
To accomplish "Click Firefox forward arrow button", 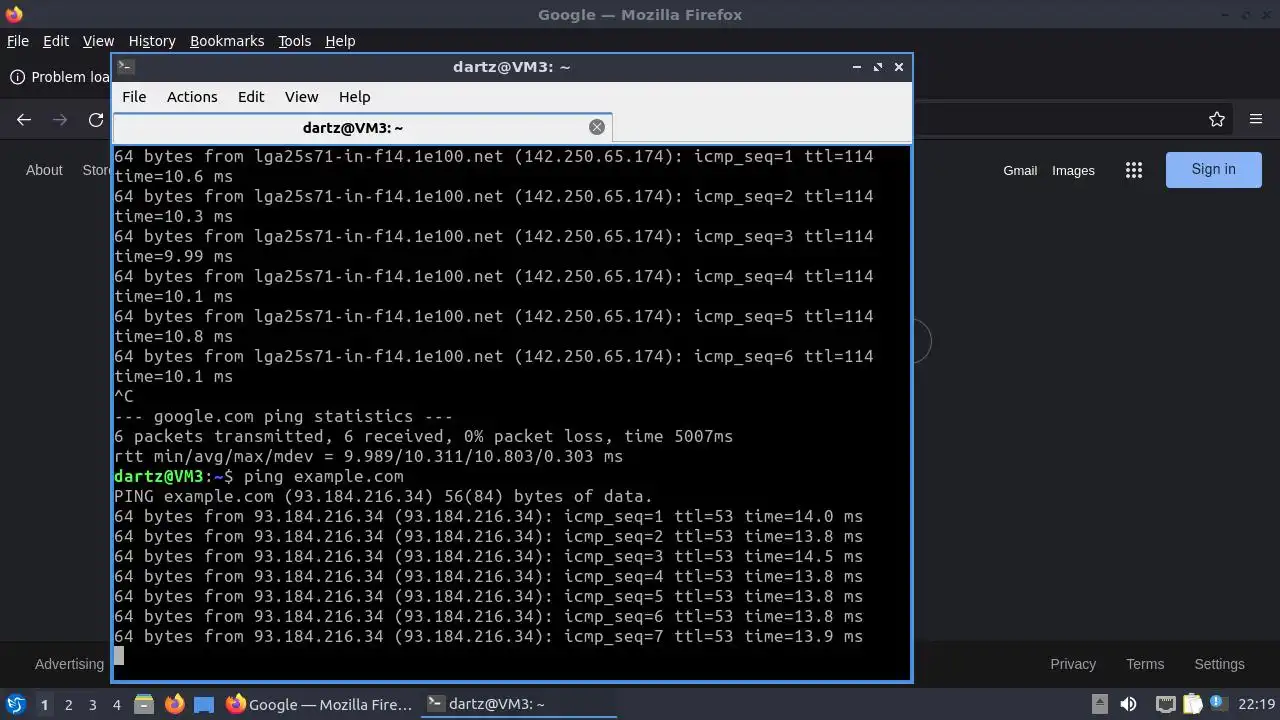I will [60, 120].
